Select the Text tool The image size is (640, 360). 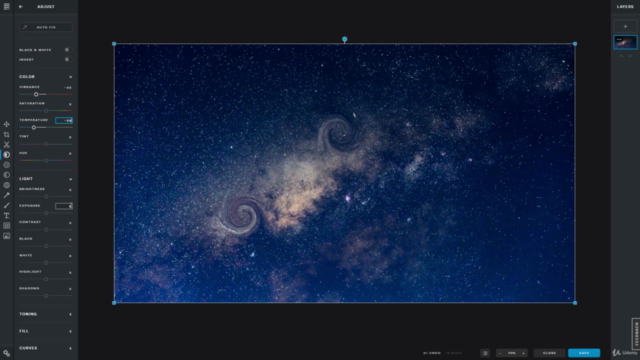(x=7, y=216)
